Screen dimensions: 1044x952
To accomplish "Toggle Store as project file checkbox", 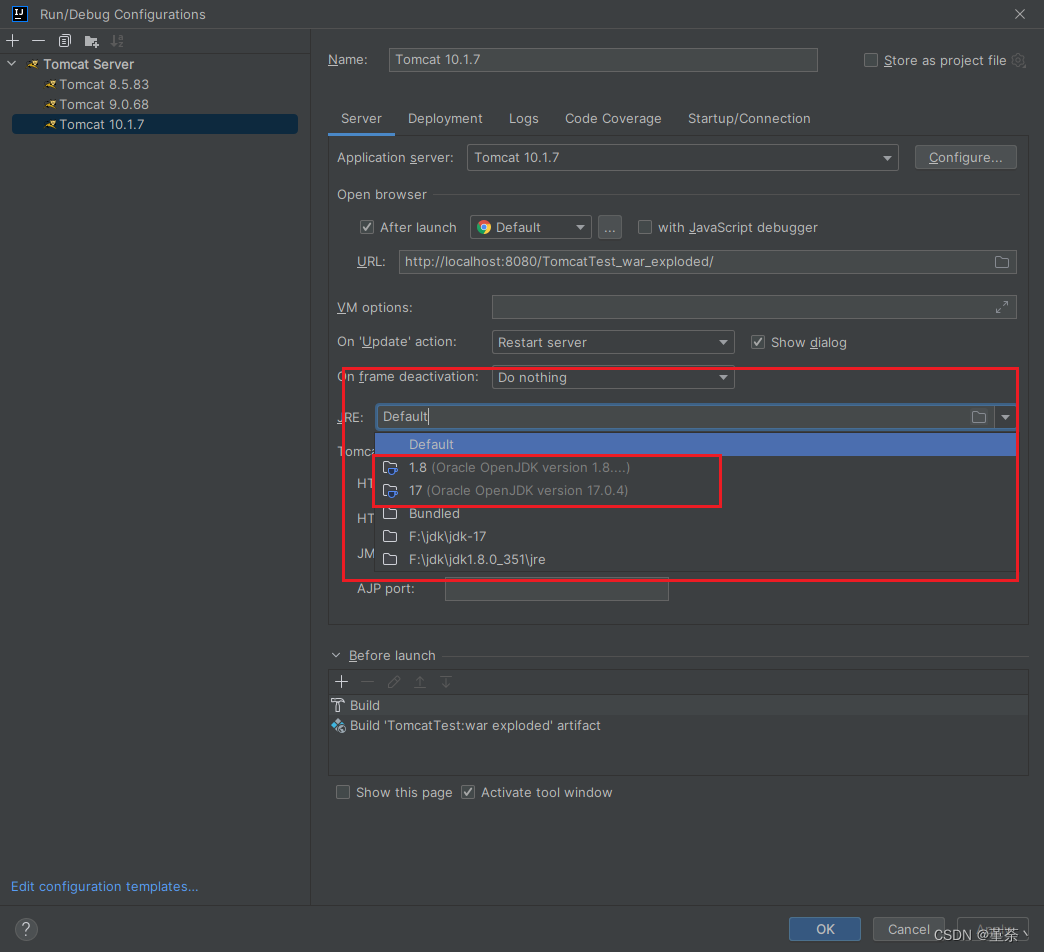I will (871, 61).
